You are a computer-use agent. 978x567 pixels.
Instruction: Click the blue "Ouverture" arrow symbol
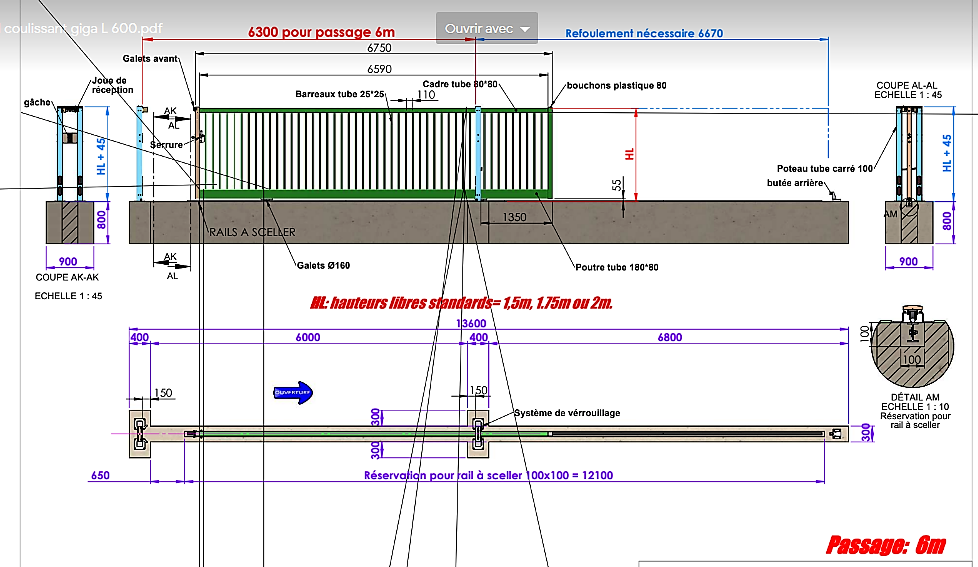click(x=293, y=392)
